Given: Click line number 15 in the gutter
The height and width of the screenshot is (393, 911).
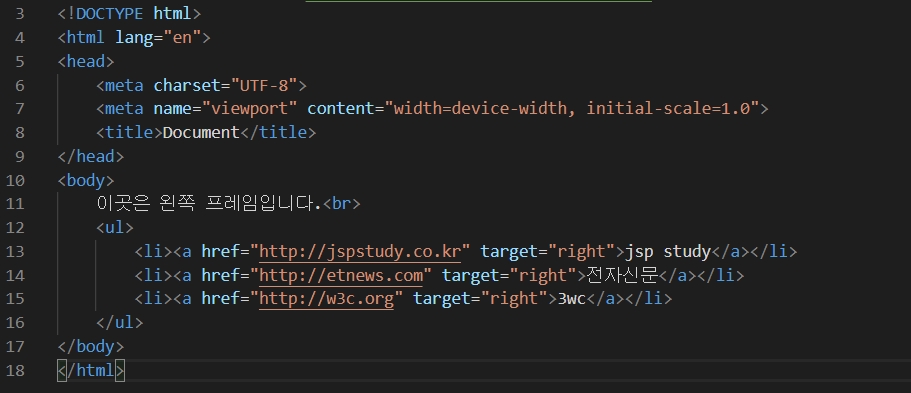Looking at the screenshot, I should [x=15, y=298].
